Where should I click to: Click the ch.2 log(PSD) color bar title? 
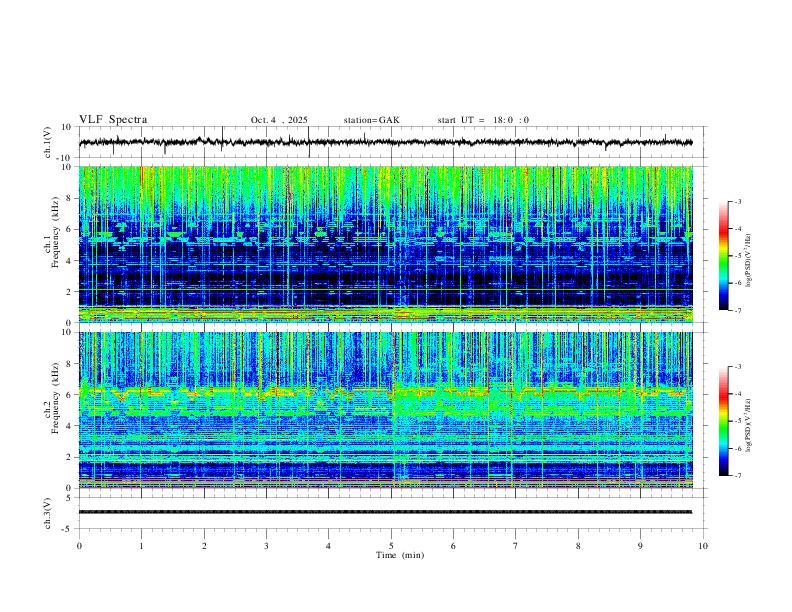[x=749, y=425]
